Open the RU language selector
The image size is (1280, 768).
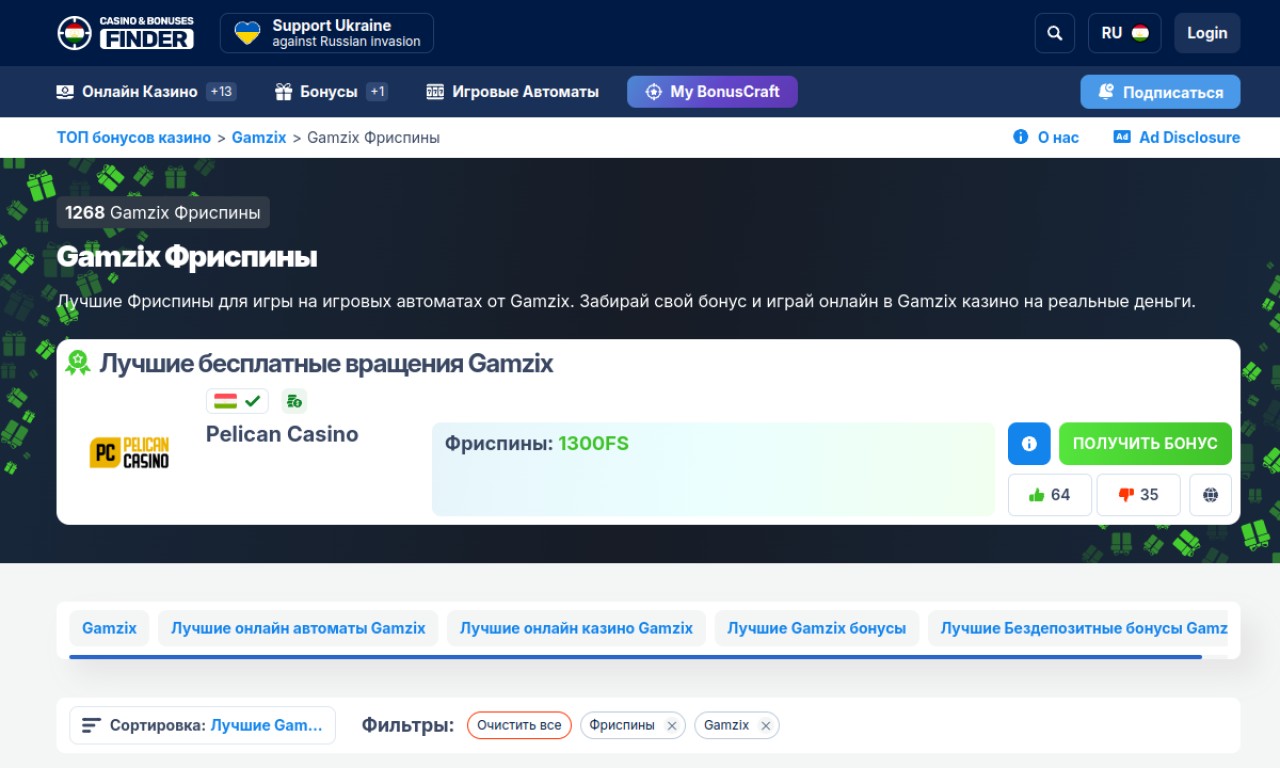1125,33
